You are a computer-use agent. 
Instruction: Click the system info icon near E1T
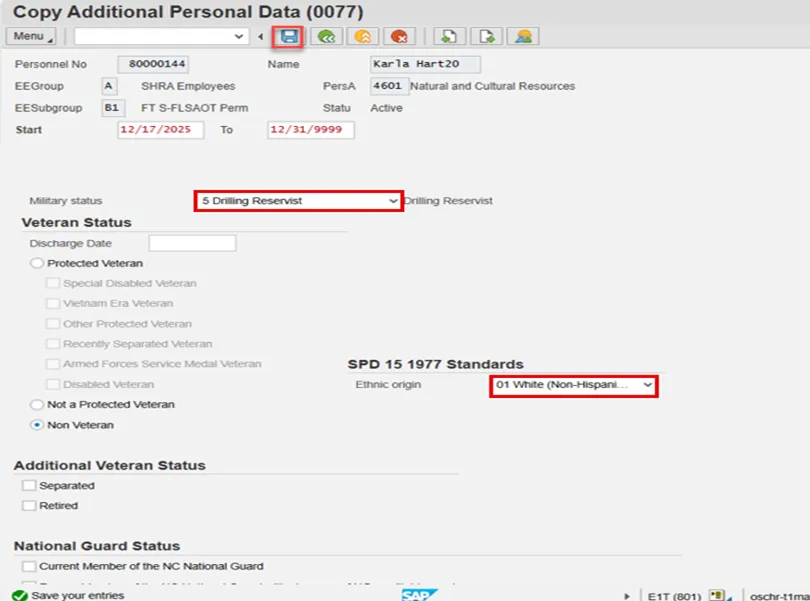(x=716, y=595)
